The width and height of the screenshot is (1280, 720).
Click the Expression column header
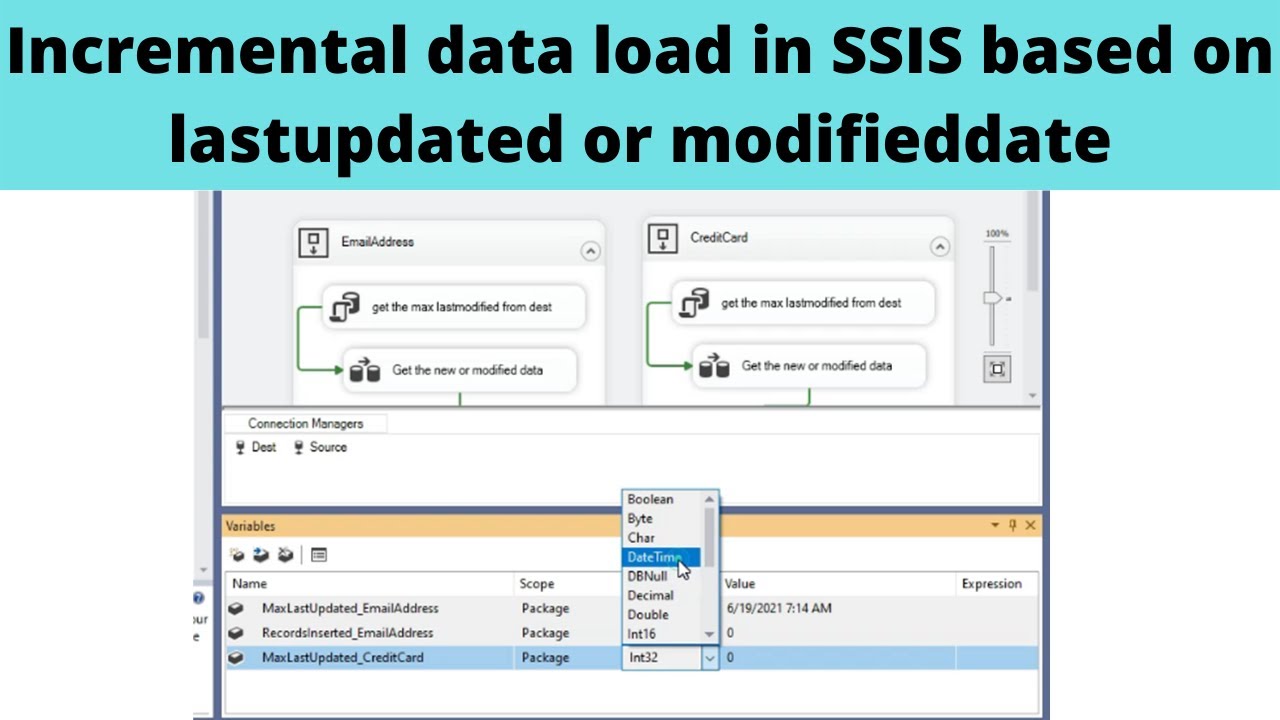tap(997, 584)
